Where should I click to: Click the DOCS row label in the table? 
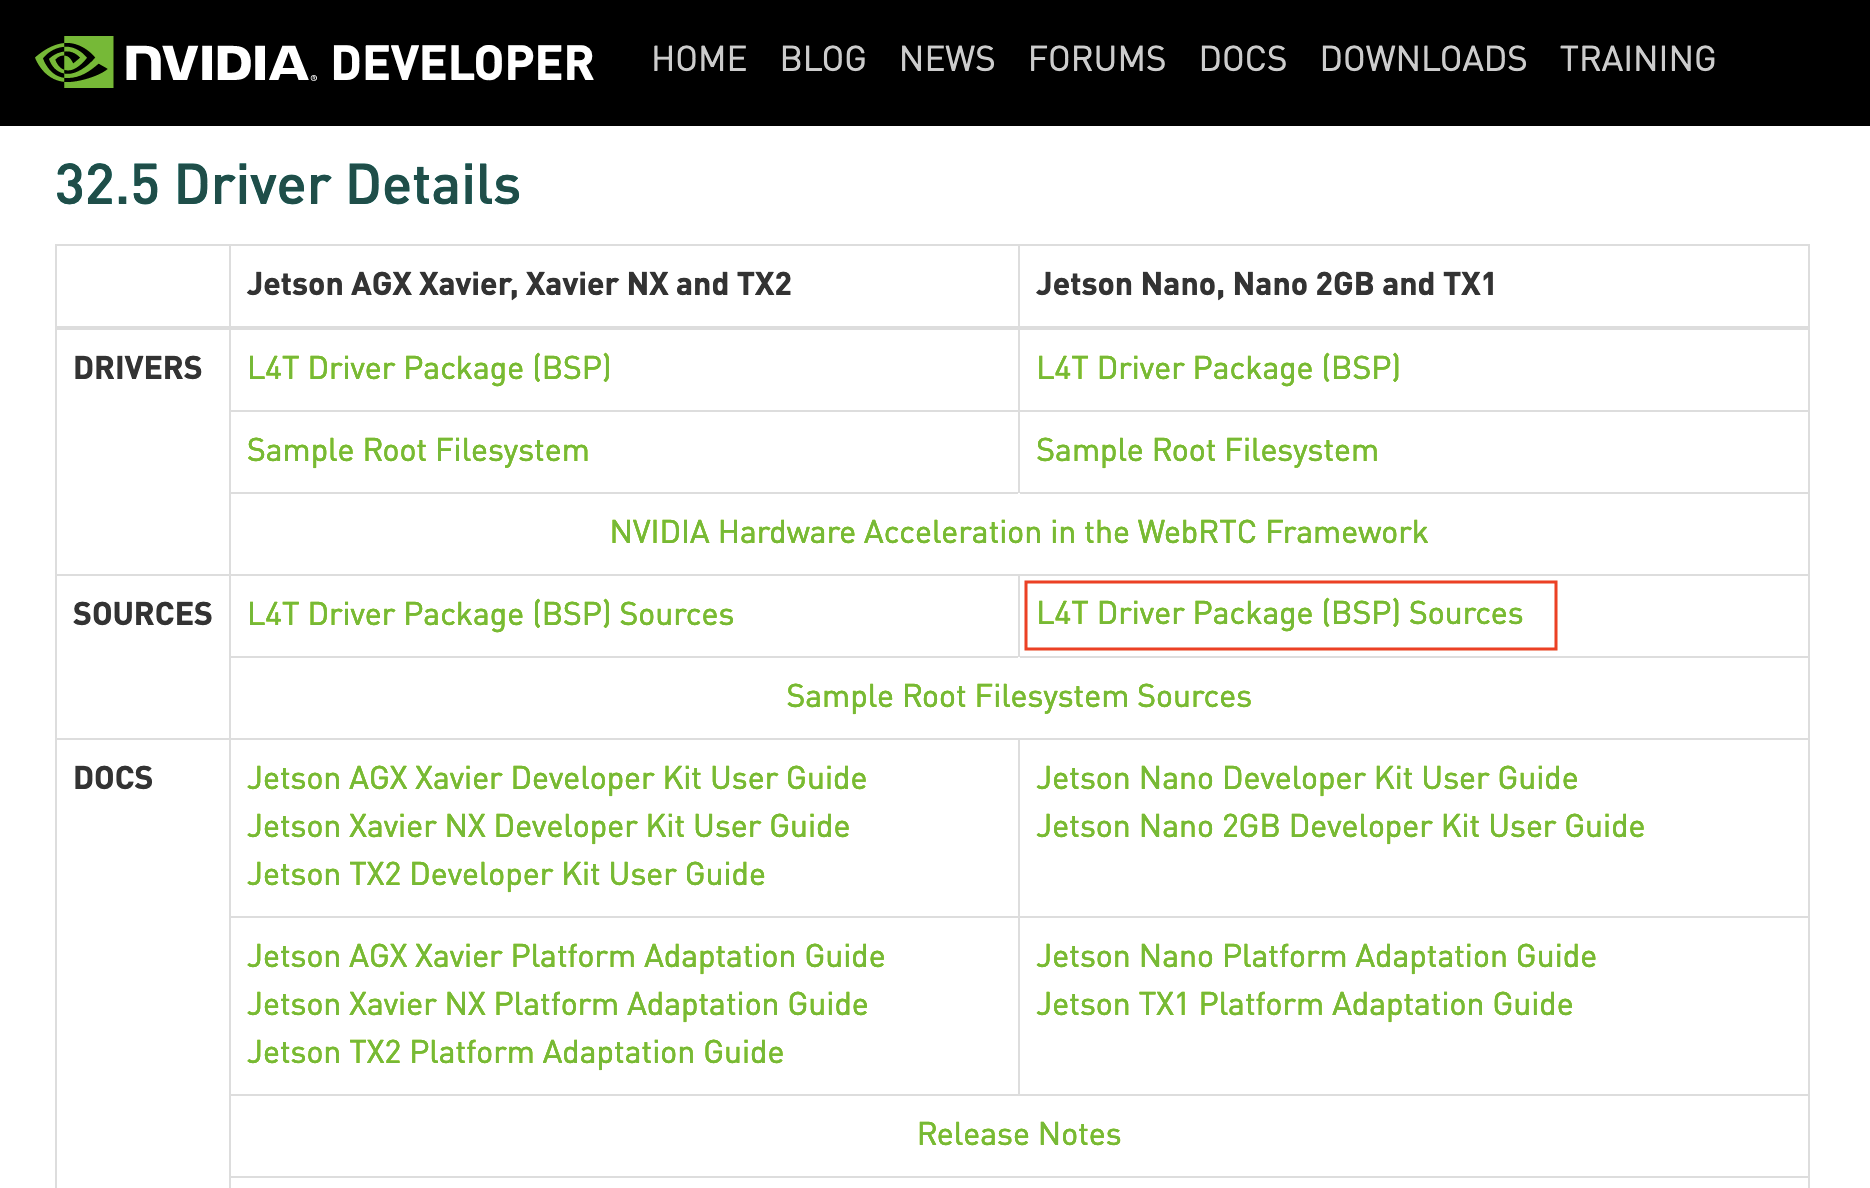pos(113,778)
